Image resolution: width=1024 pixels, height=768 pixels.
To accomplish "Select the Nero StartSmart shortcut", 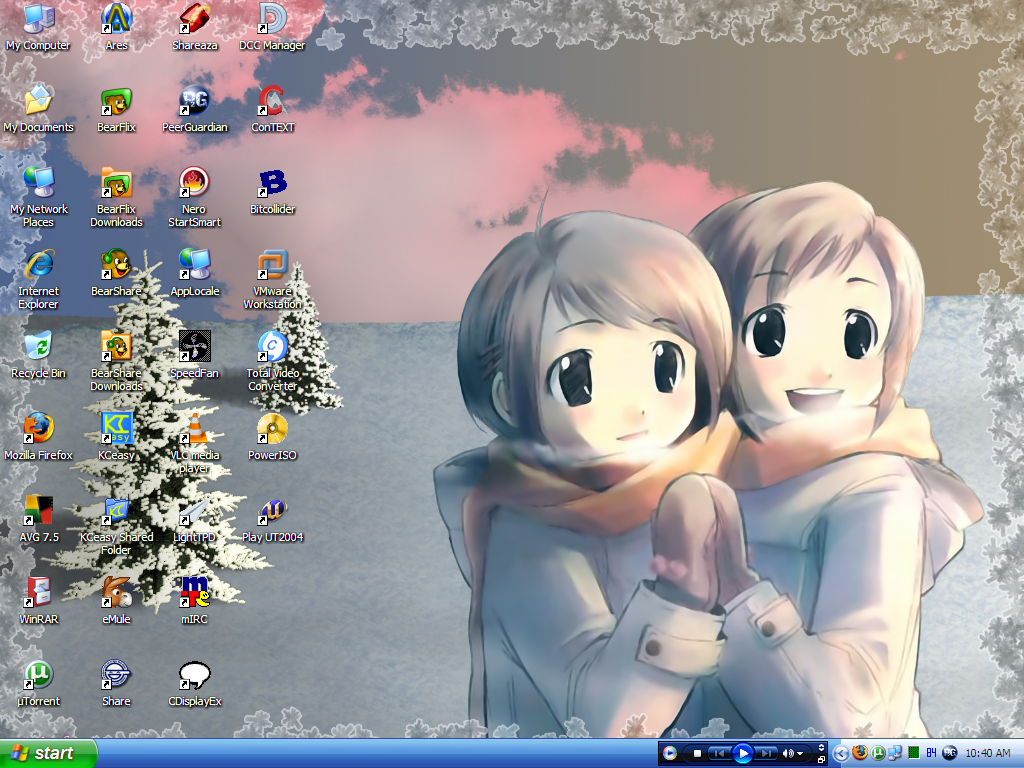I will (195, 197).
